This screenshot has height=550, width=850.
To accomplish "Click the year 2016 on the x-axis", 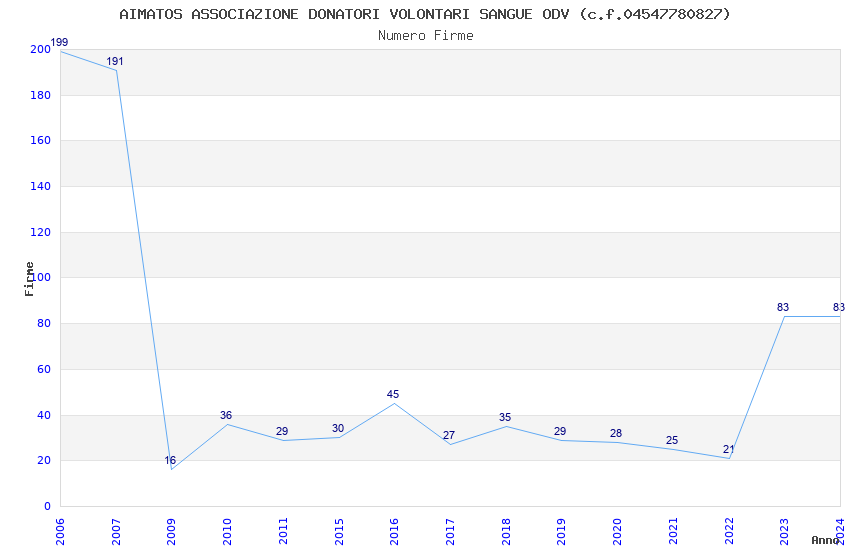I will 394,531.
